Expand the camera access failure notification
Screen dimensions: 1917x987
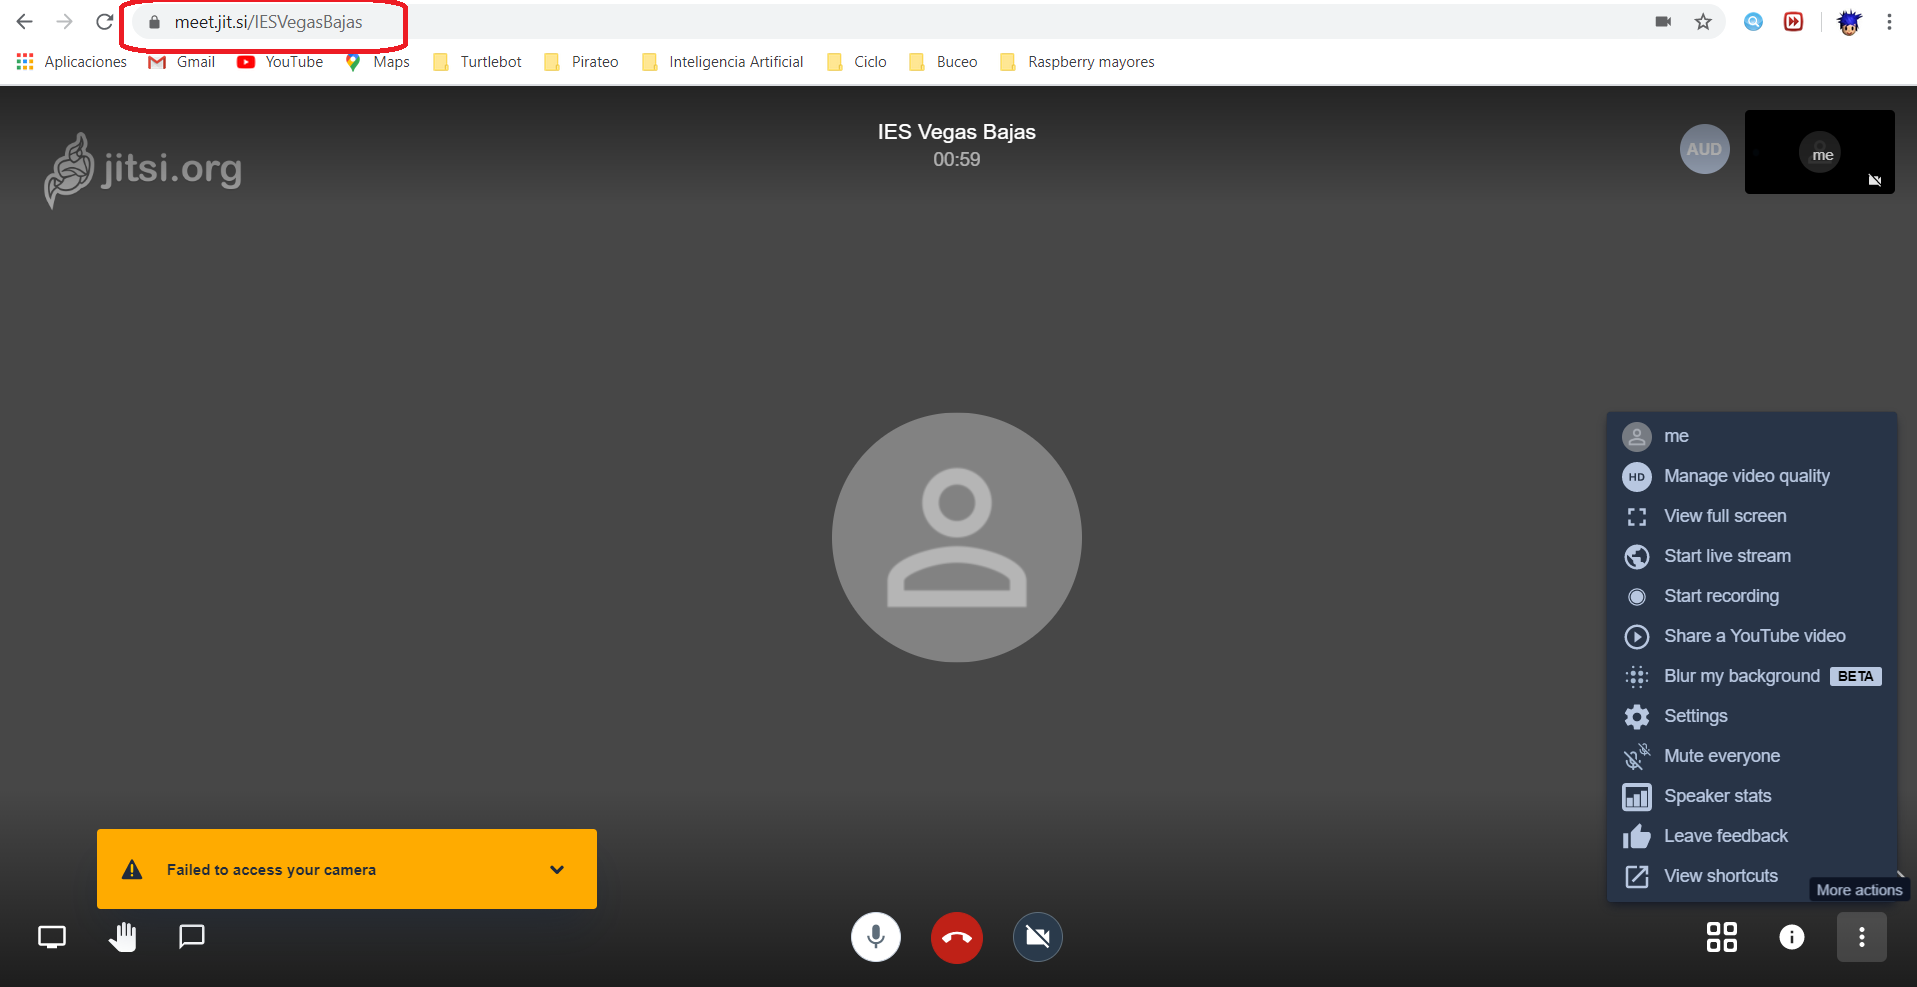click(x=557, y=869)
